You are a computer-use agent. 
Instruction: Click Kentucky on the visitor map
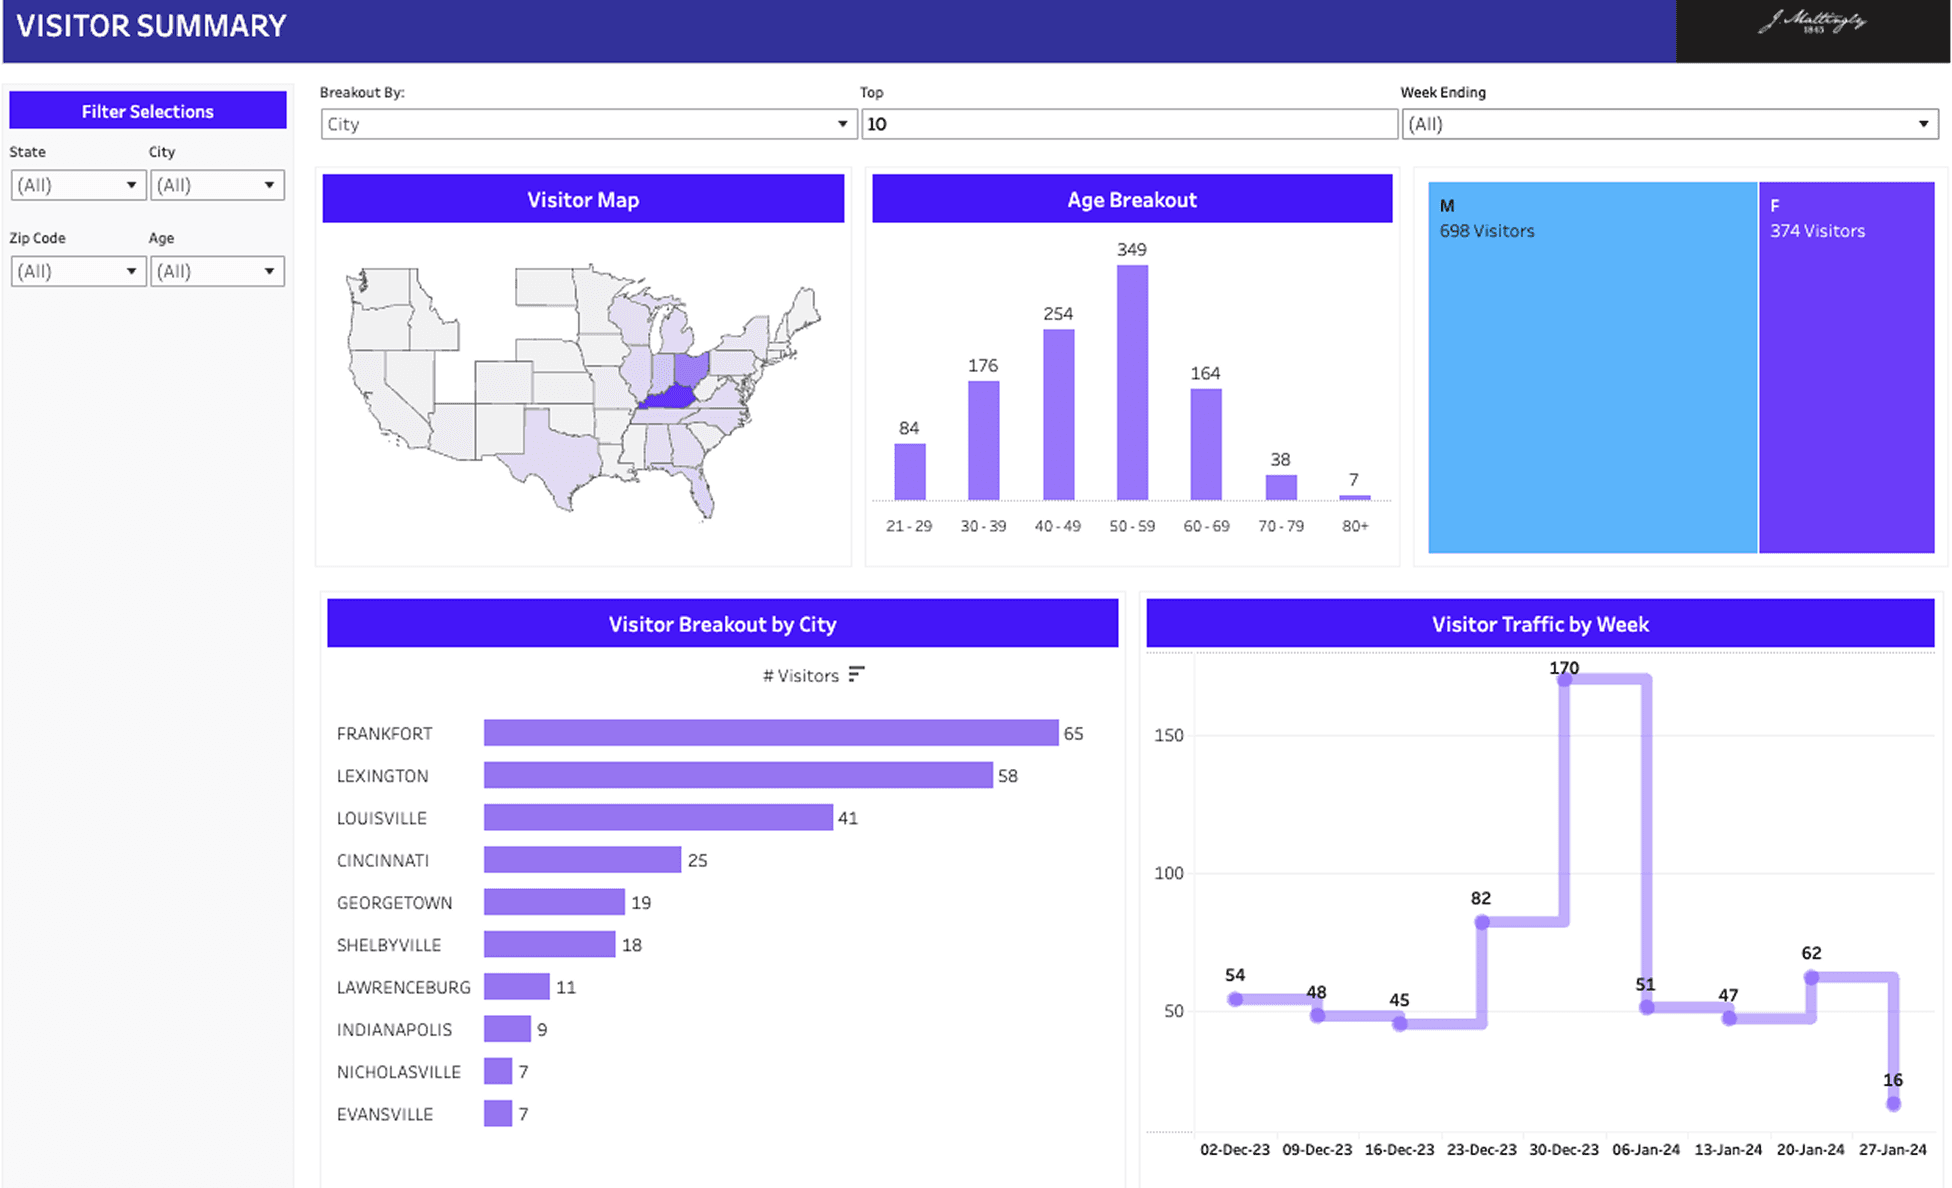click(672, 398)
